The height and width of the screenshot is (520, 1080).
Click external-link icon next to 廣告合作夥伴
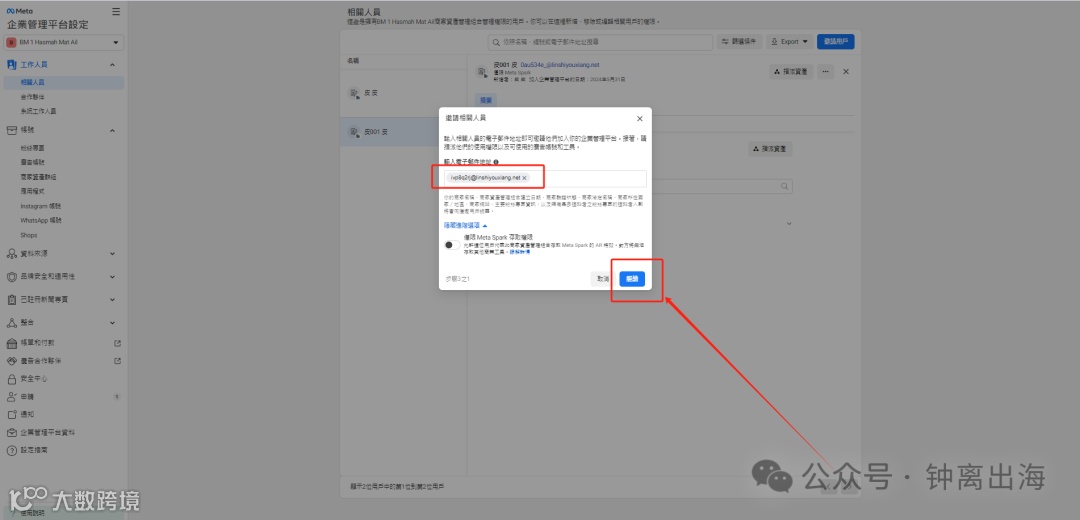point(116,361)
